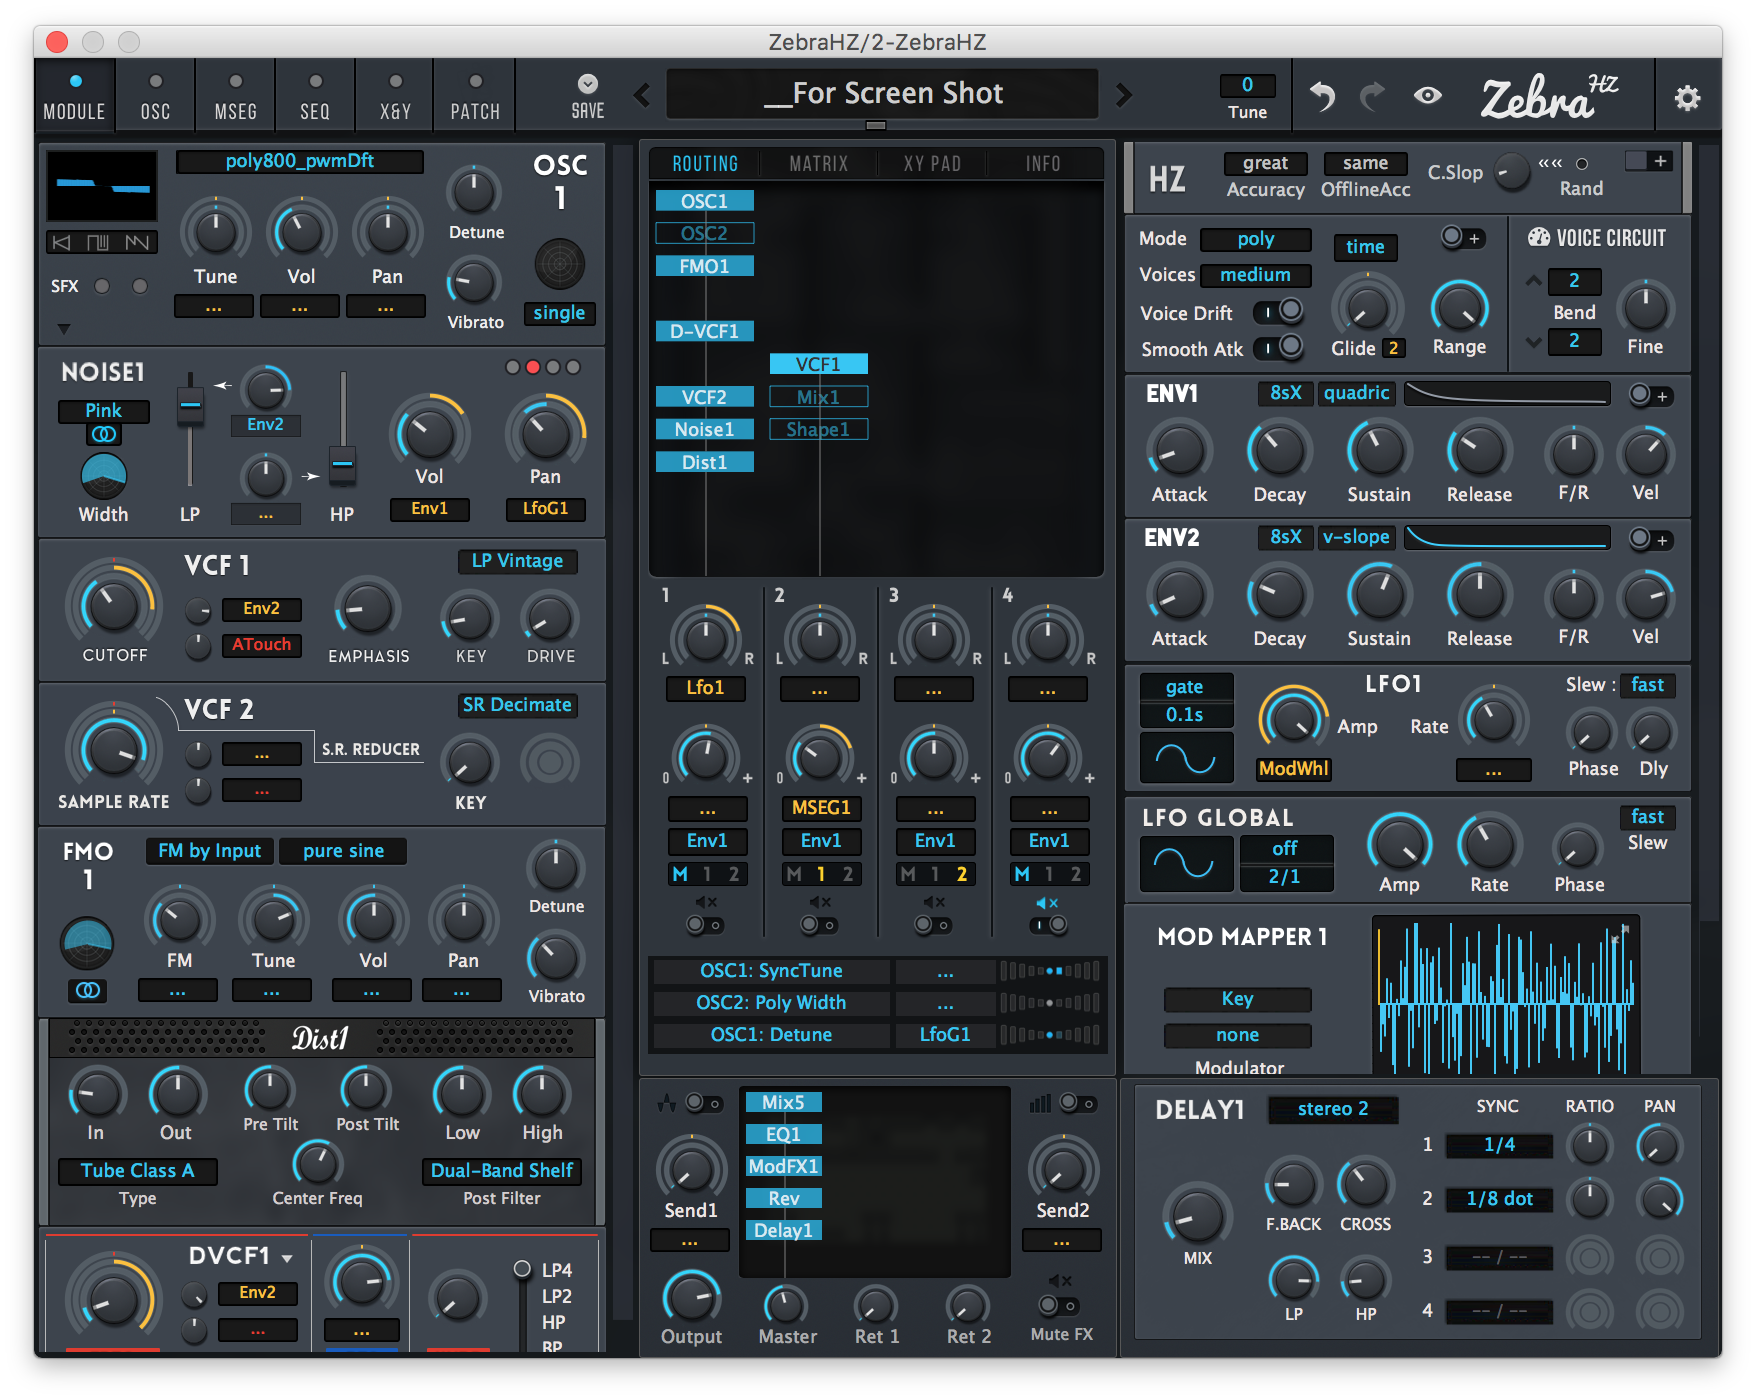Switch to the MSEG tab

point(235,97)
